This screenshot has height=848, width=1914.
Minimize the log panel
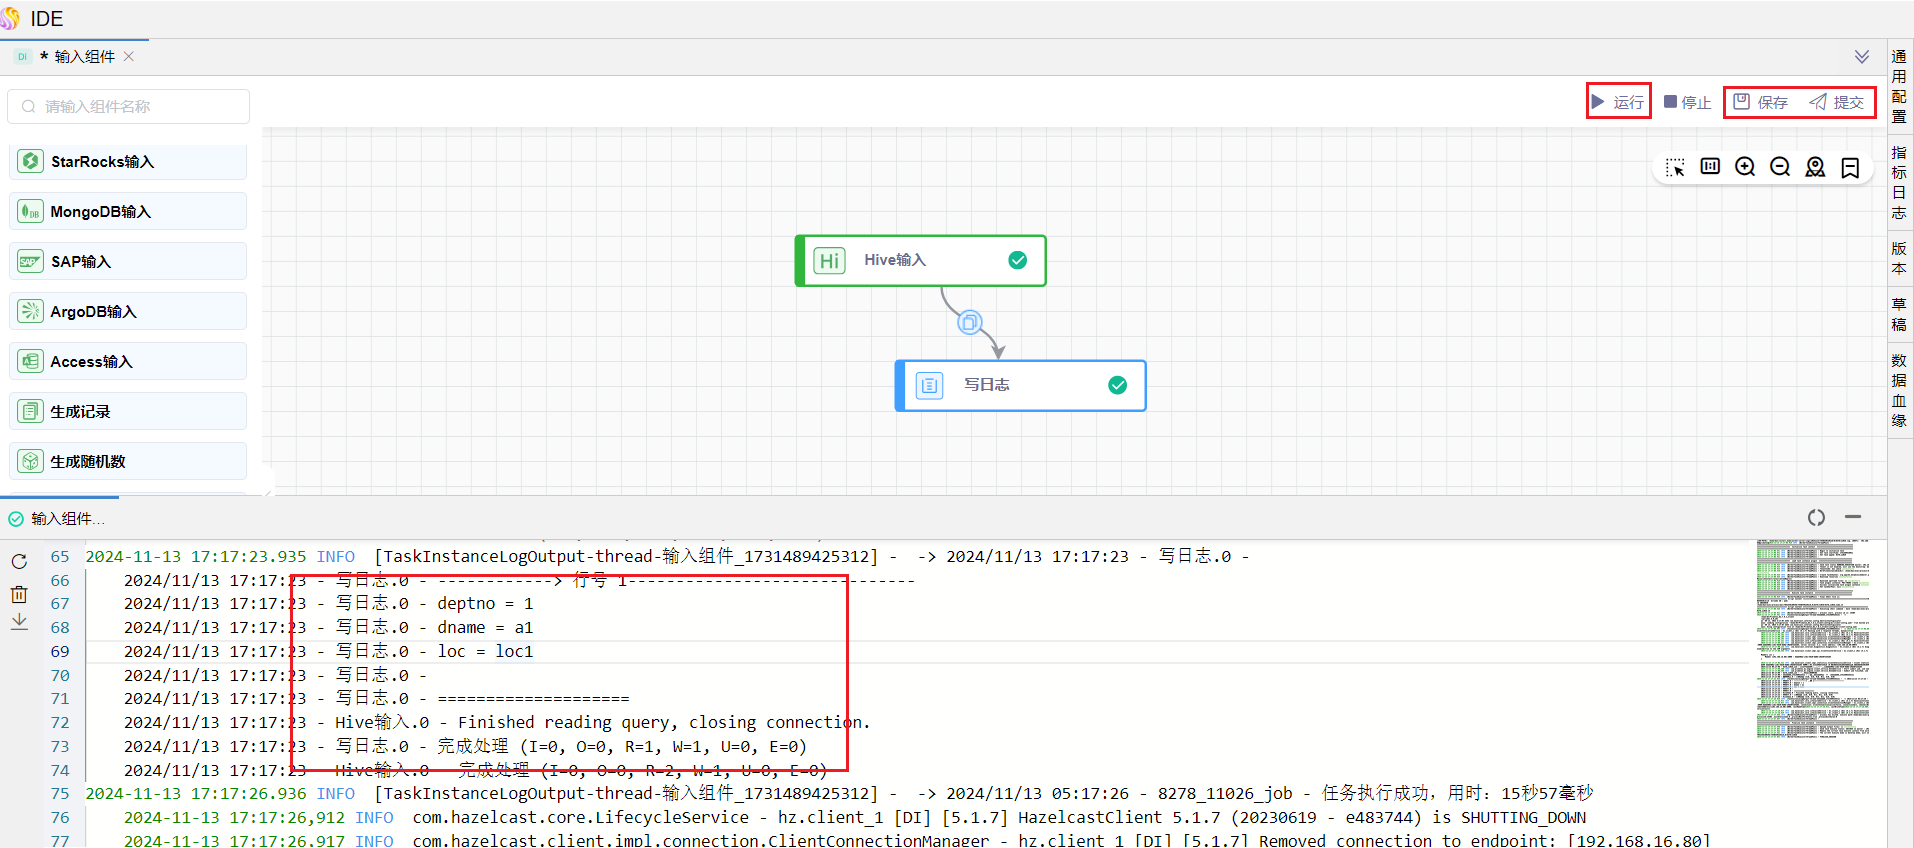tap(1853, 517)
